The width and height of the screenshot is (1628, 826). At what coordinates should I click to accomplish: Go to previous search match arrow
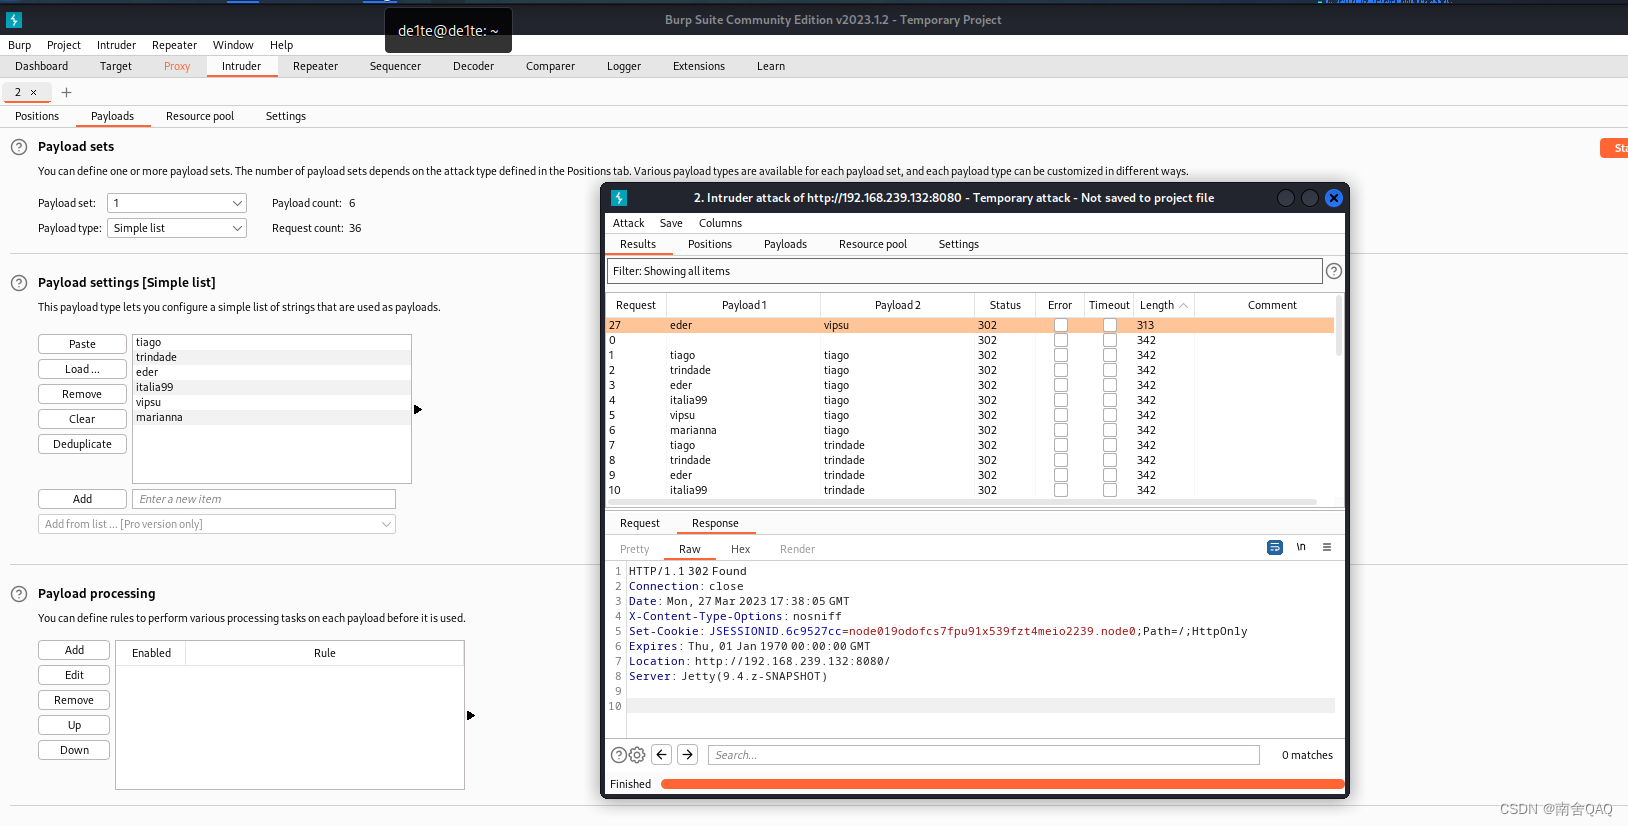(x=662, y=755)
